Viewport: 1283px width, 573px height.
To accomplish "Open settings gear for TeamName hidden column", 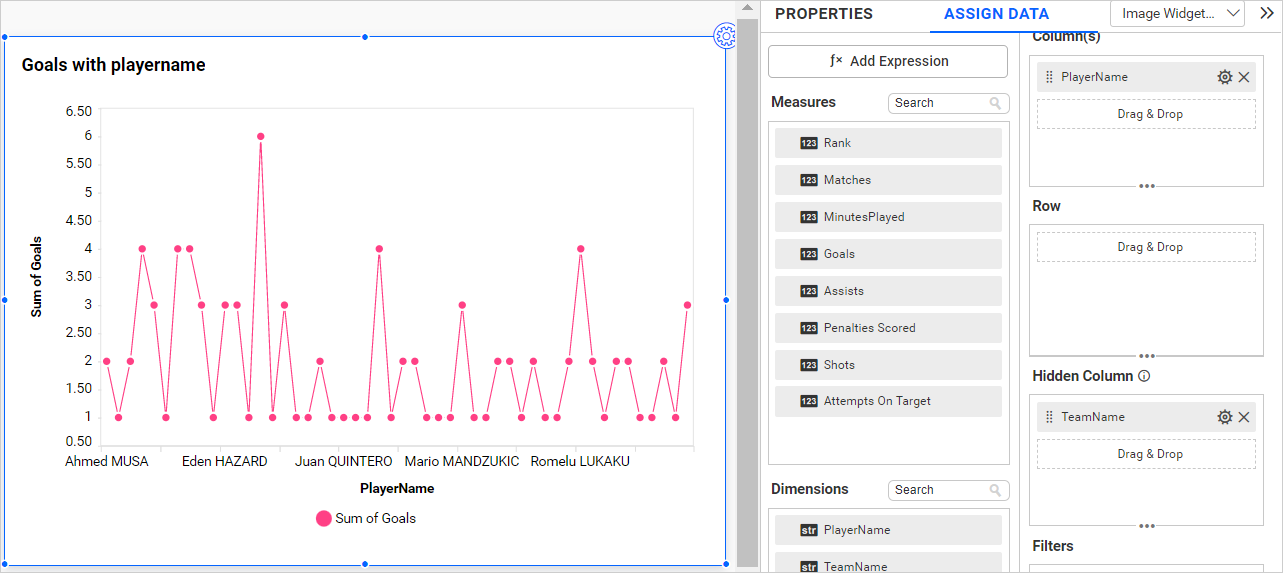I will click(1224, 417).
